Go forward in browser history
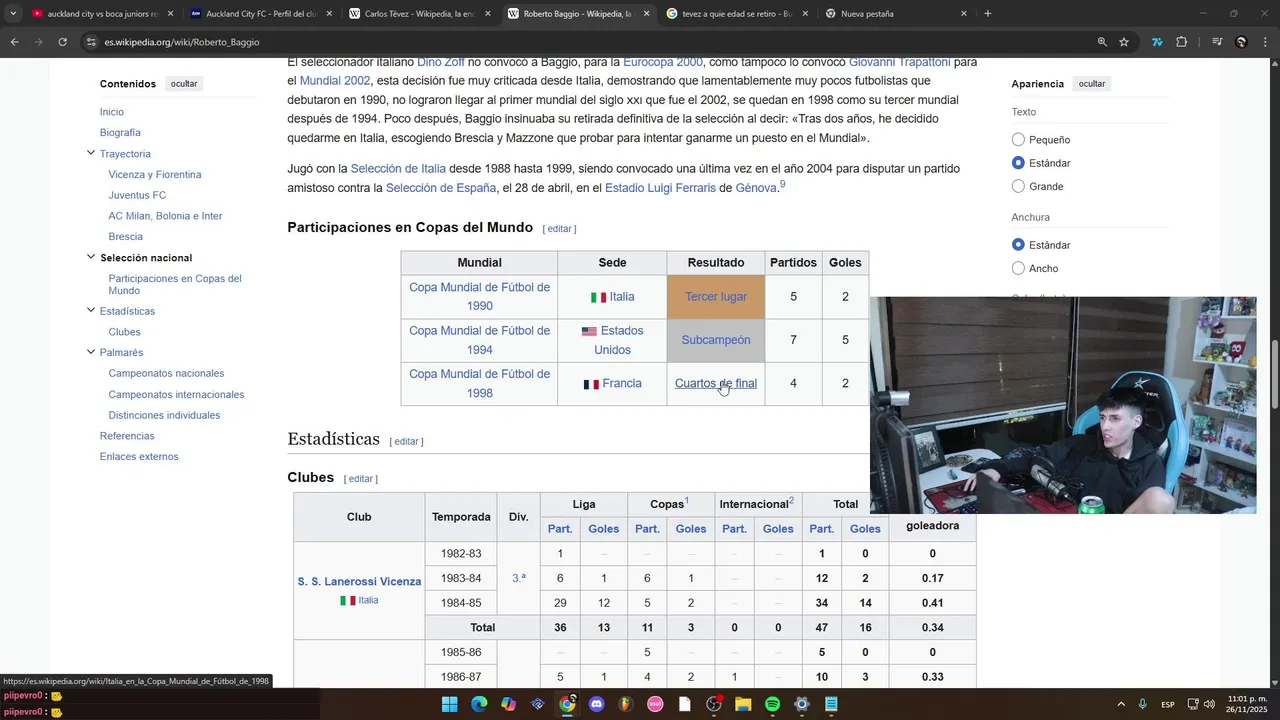The height and width of the screenshot is (720, 1280). (38, 42)
